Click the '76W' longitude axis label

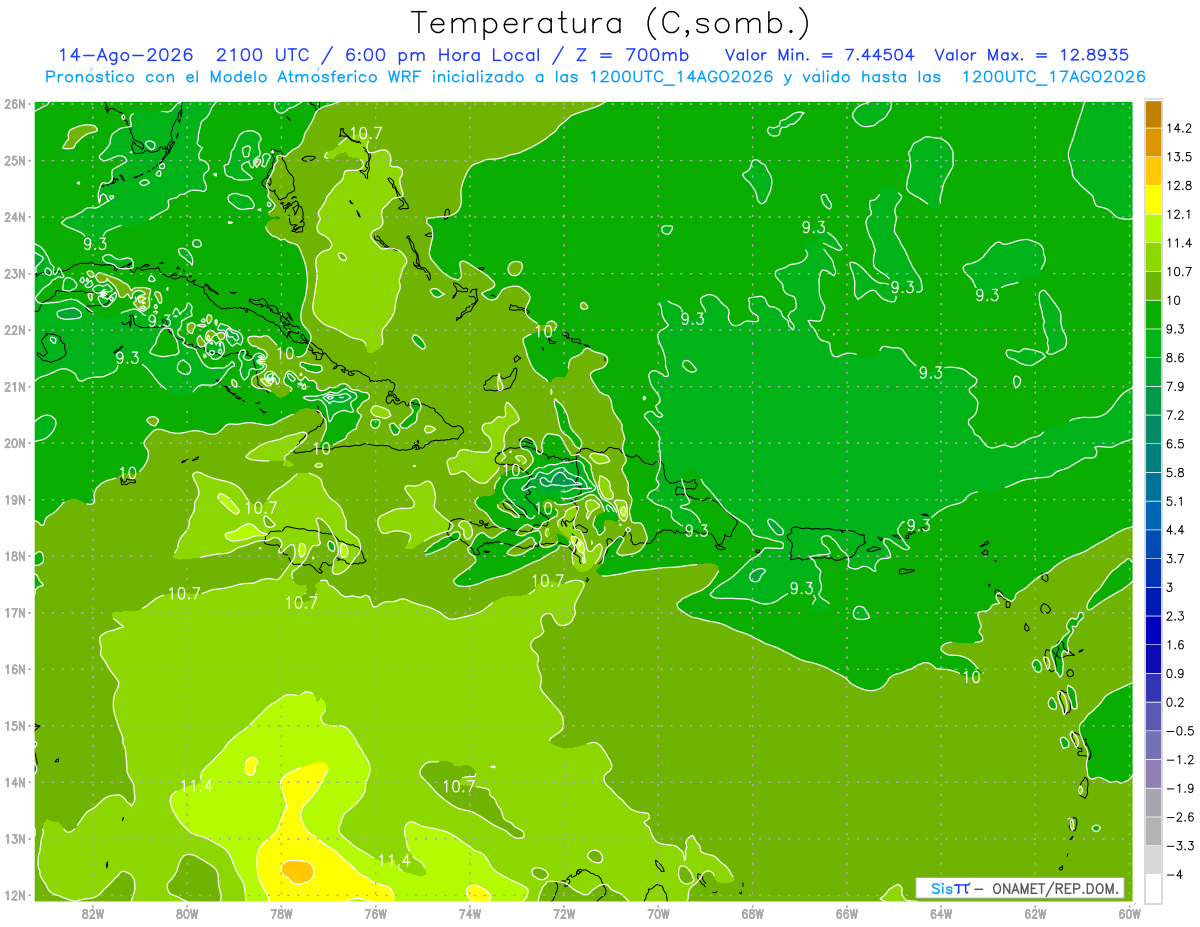pyautogui.click(x=376, y=914)
